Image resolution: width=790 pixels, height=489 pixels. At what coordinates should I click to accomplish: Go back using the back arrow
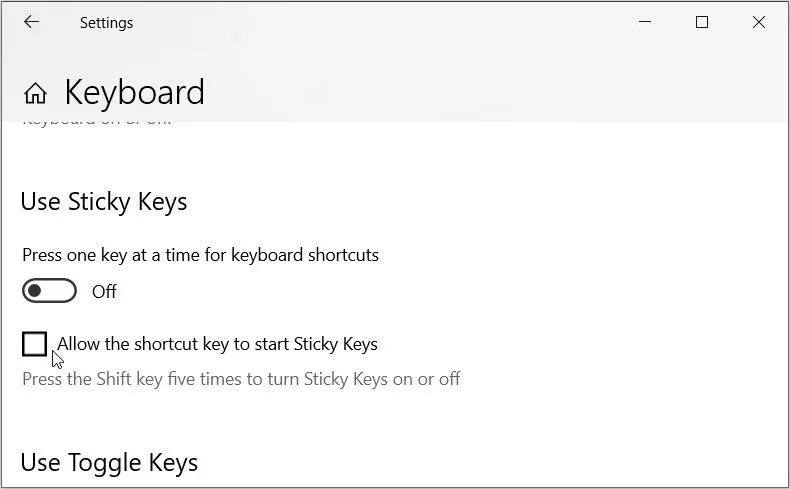click(31, 22)
